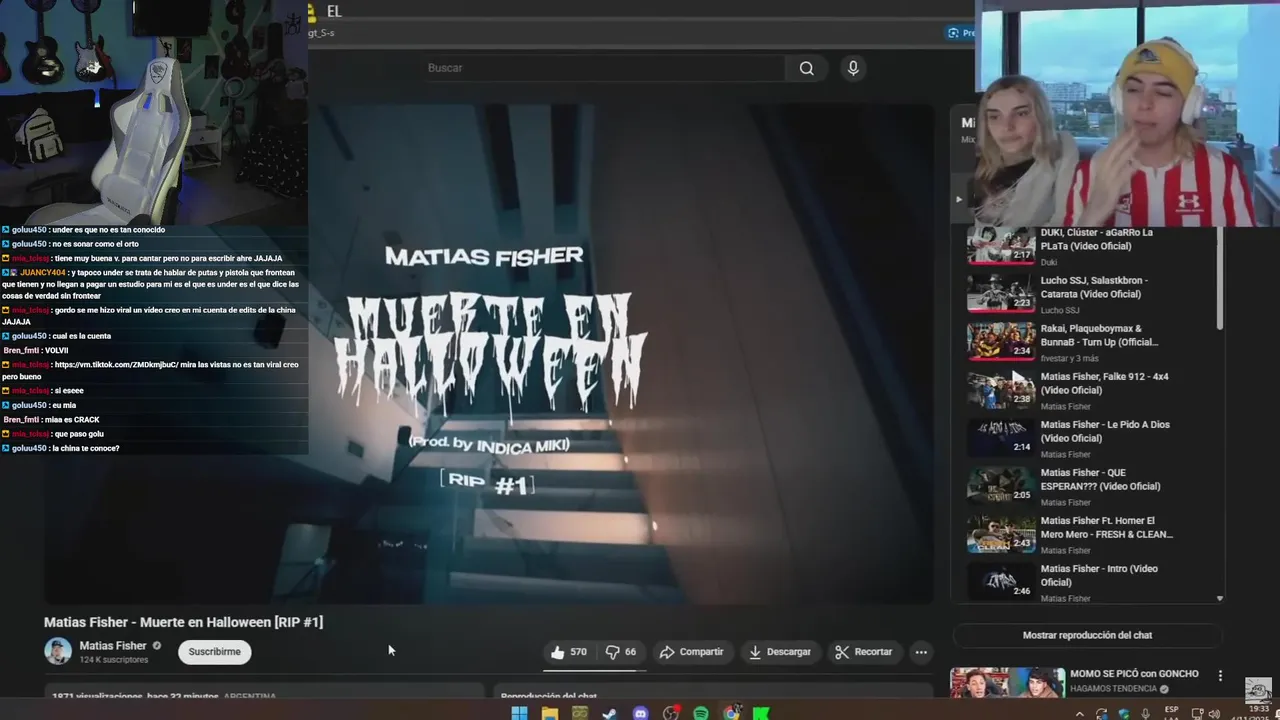Viewport: 1280px width, 720px height.
Task: Click the microphone icon in system tray
Action: [x=1146, y=714]
